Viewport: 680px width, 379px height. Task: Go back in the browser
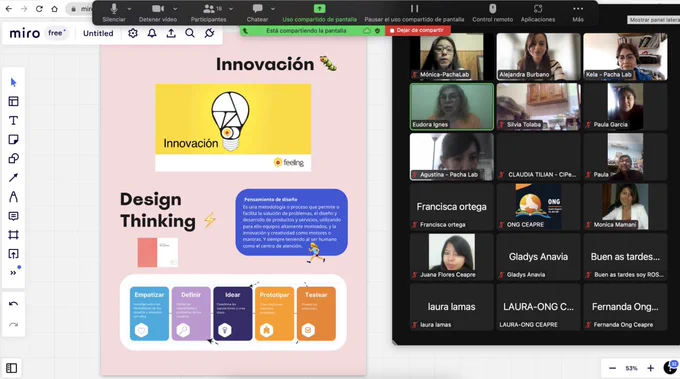(9, 9)
